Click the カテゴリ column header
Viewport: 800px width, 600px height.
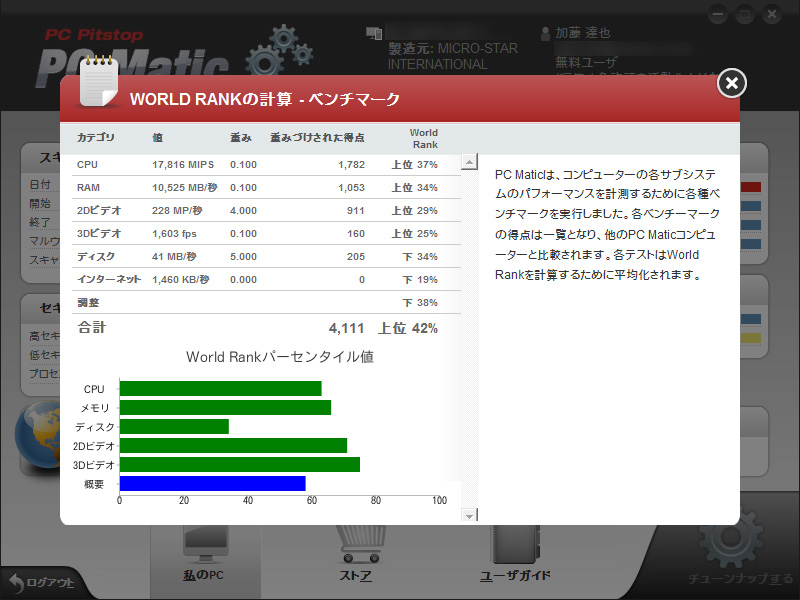click(x=95, y=137)
